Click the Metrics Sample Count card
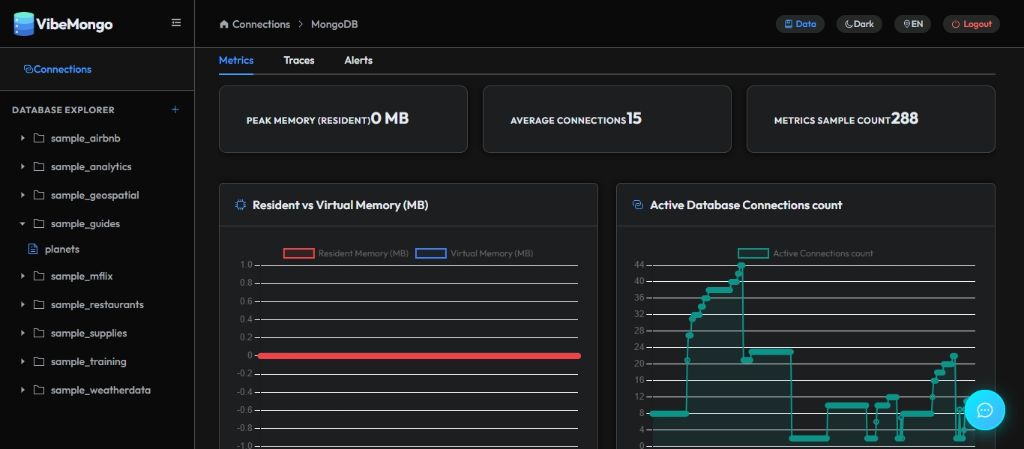 pos(871,119)
